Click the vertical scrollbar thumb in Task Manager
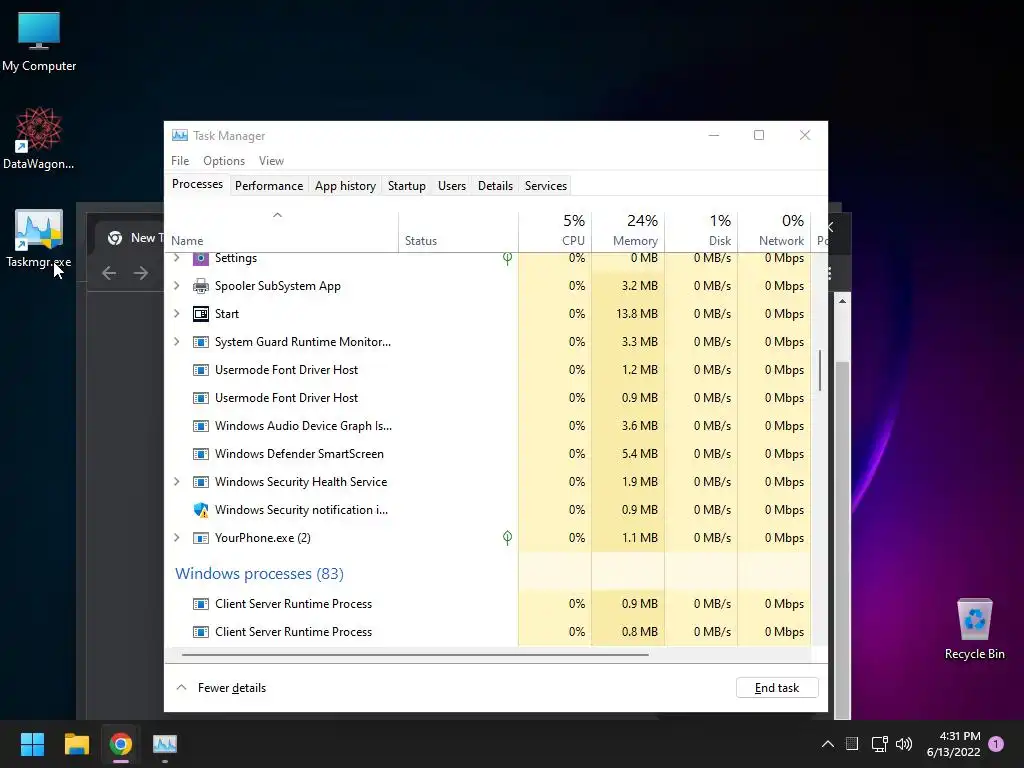 (820, 370)
